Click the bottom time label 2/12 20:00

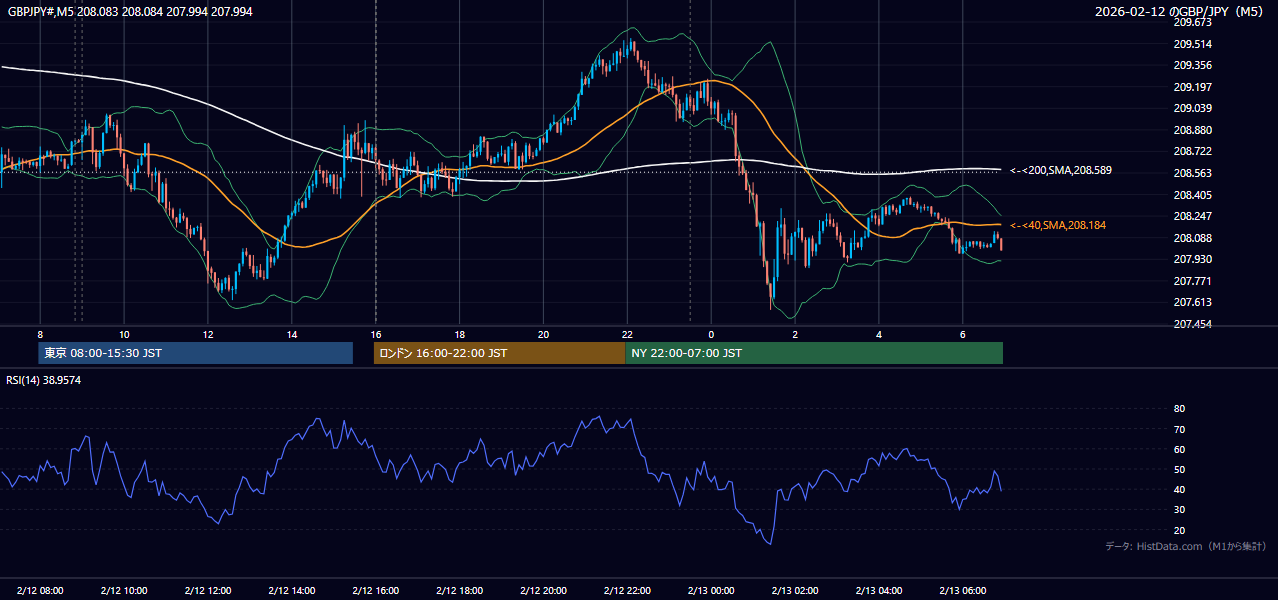pyautogui.click(x=543, y=591)
